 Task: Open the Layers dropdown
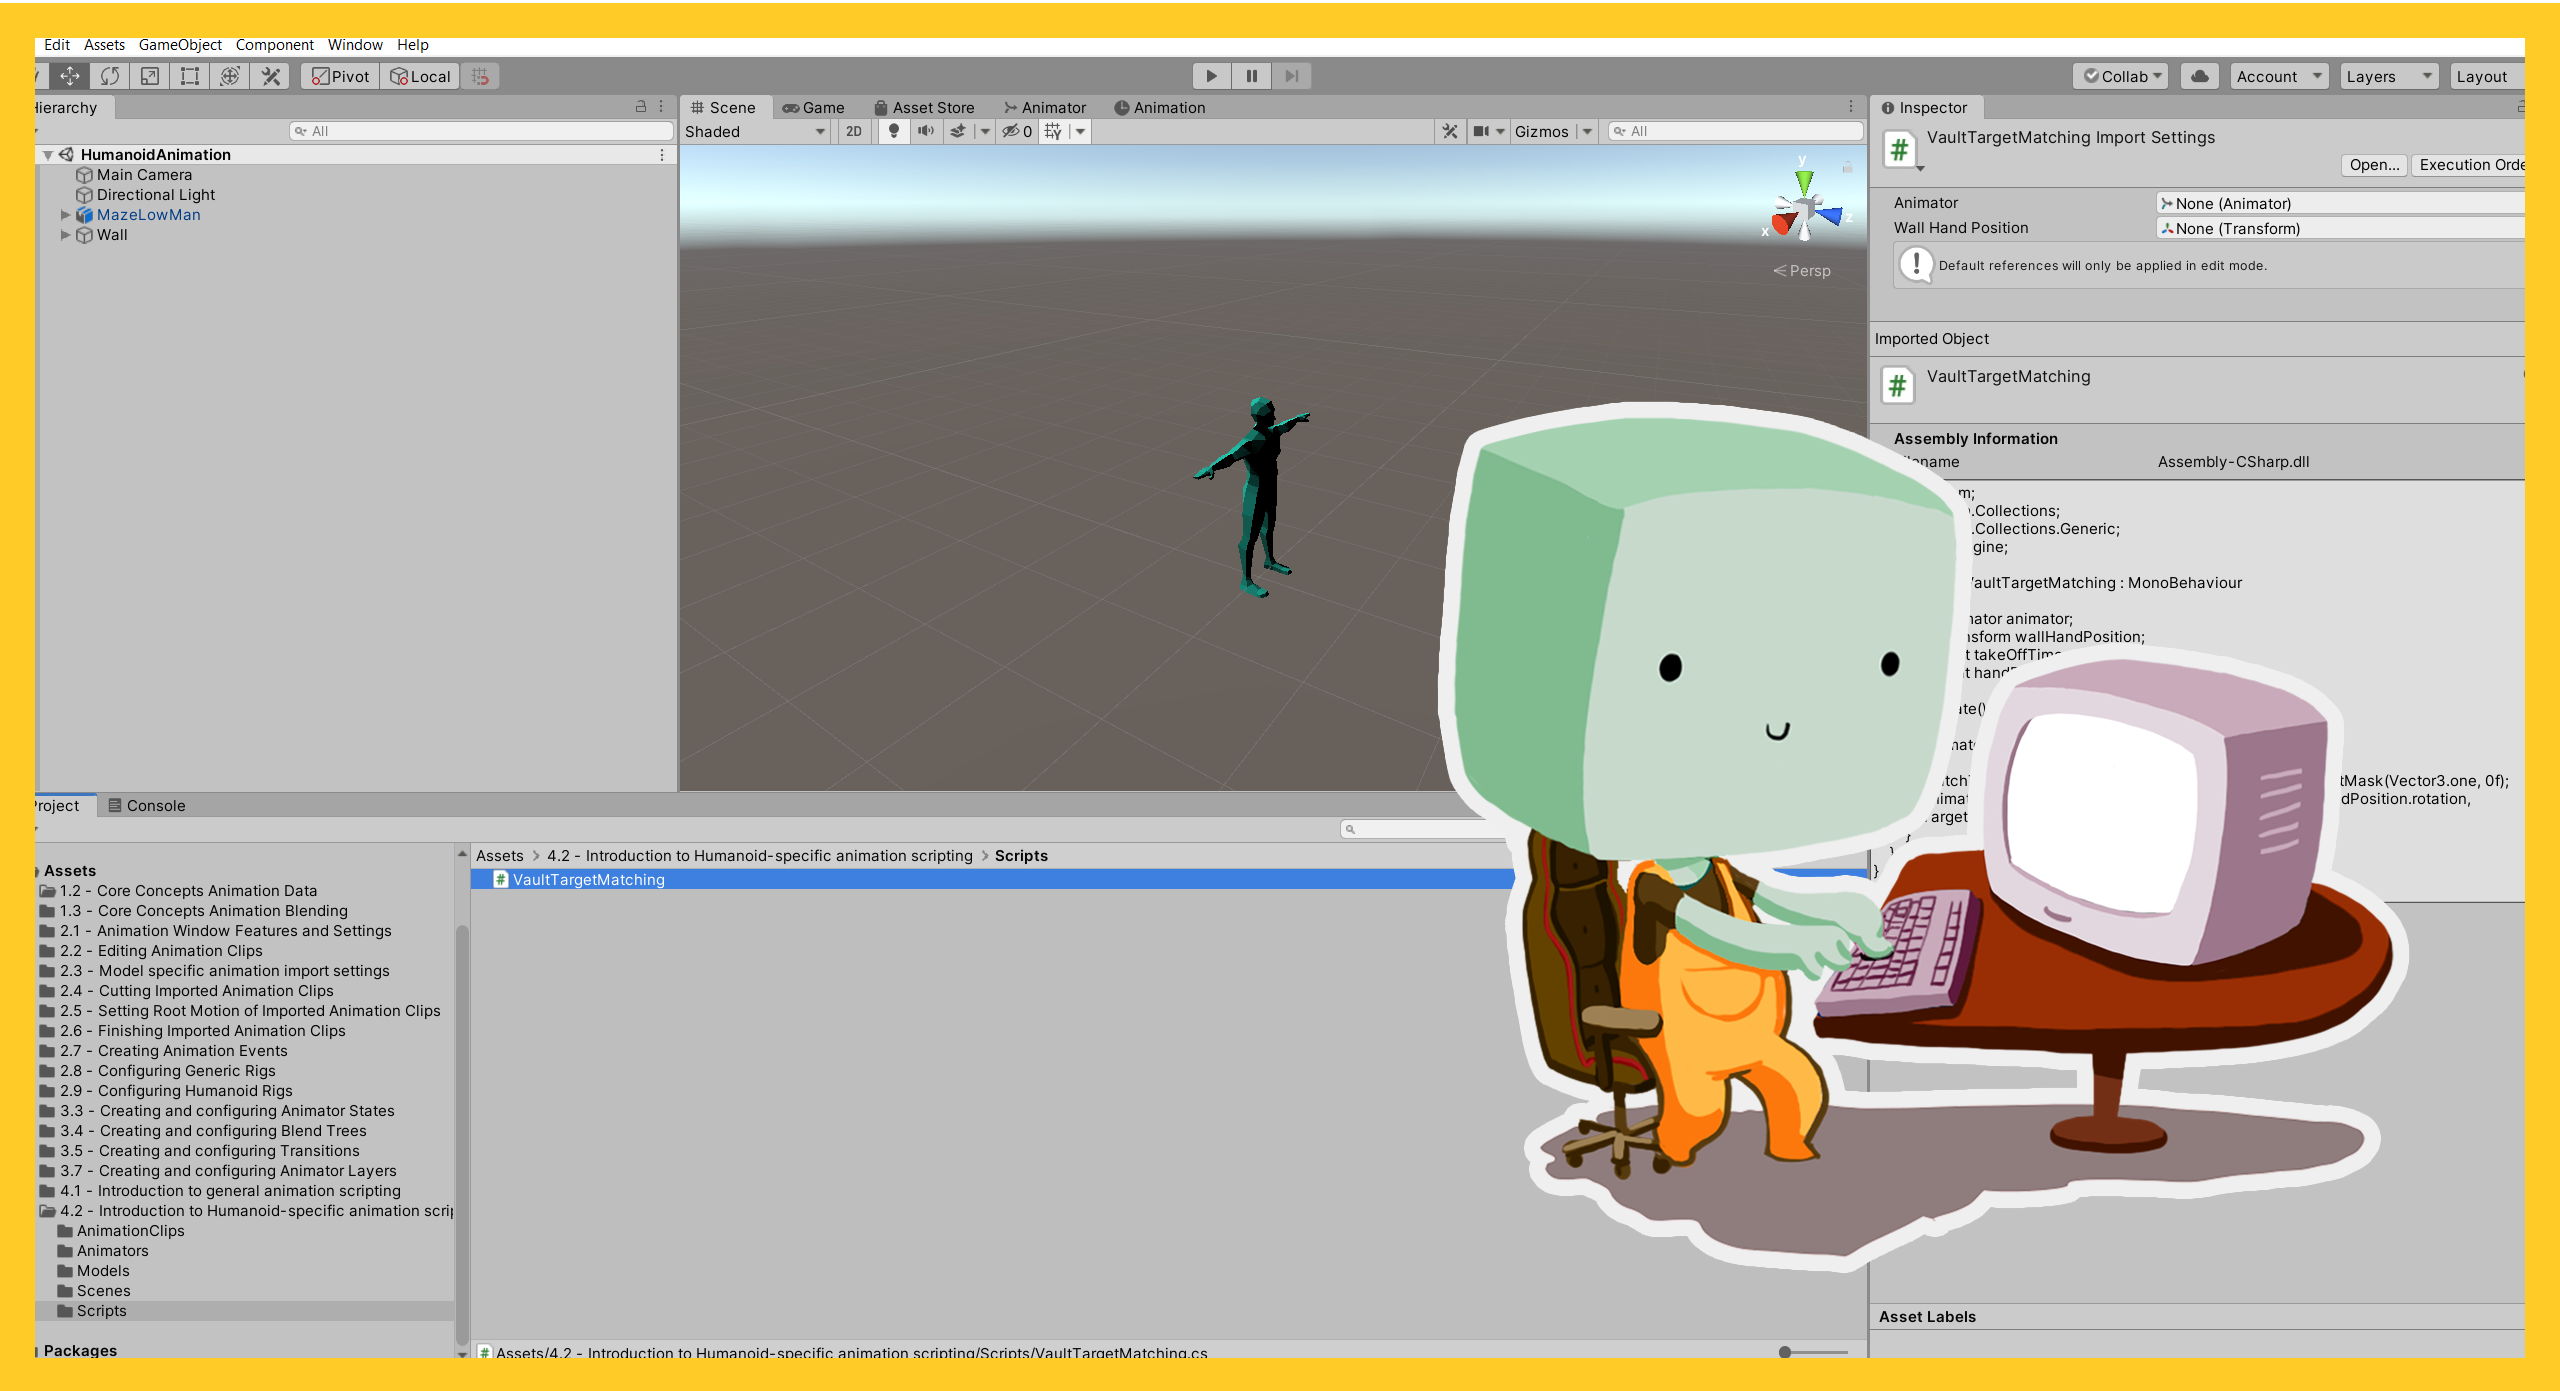coord(2389,76)
